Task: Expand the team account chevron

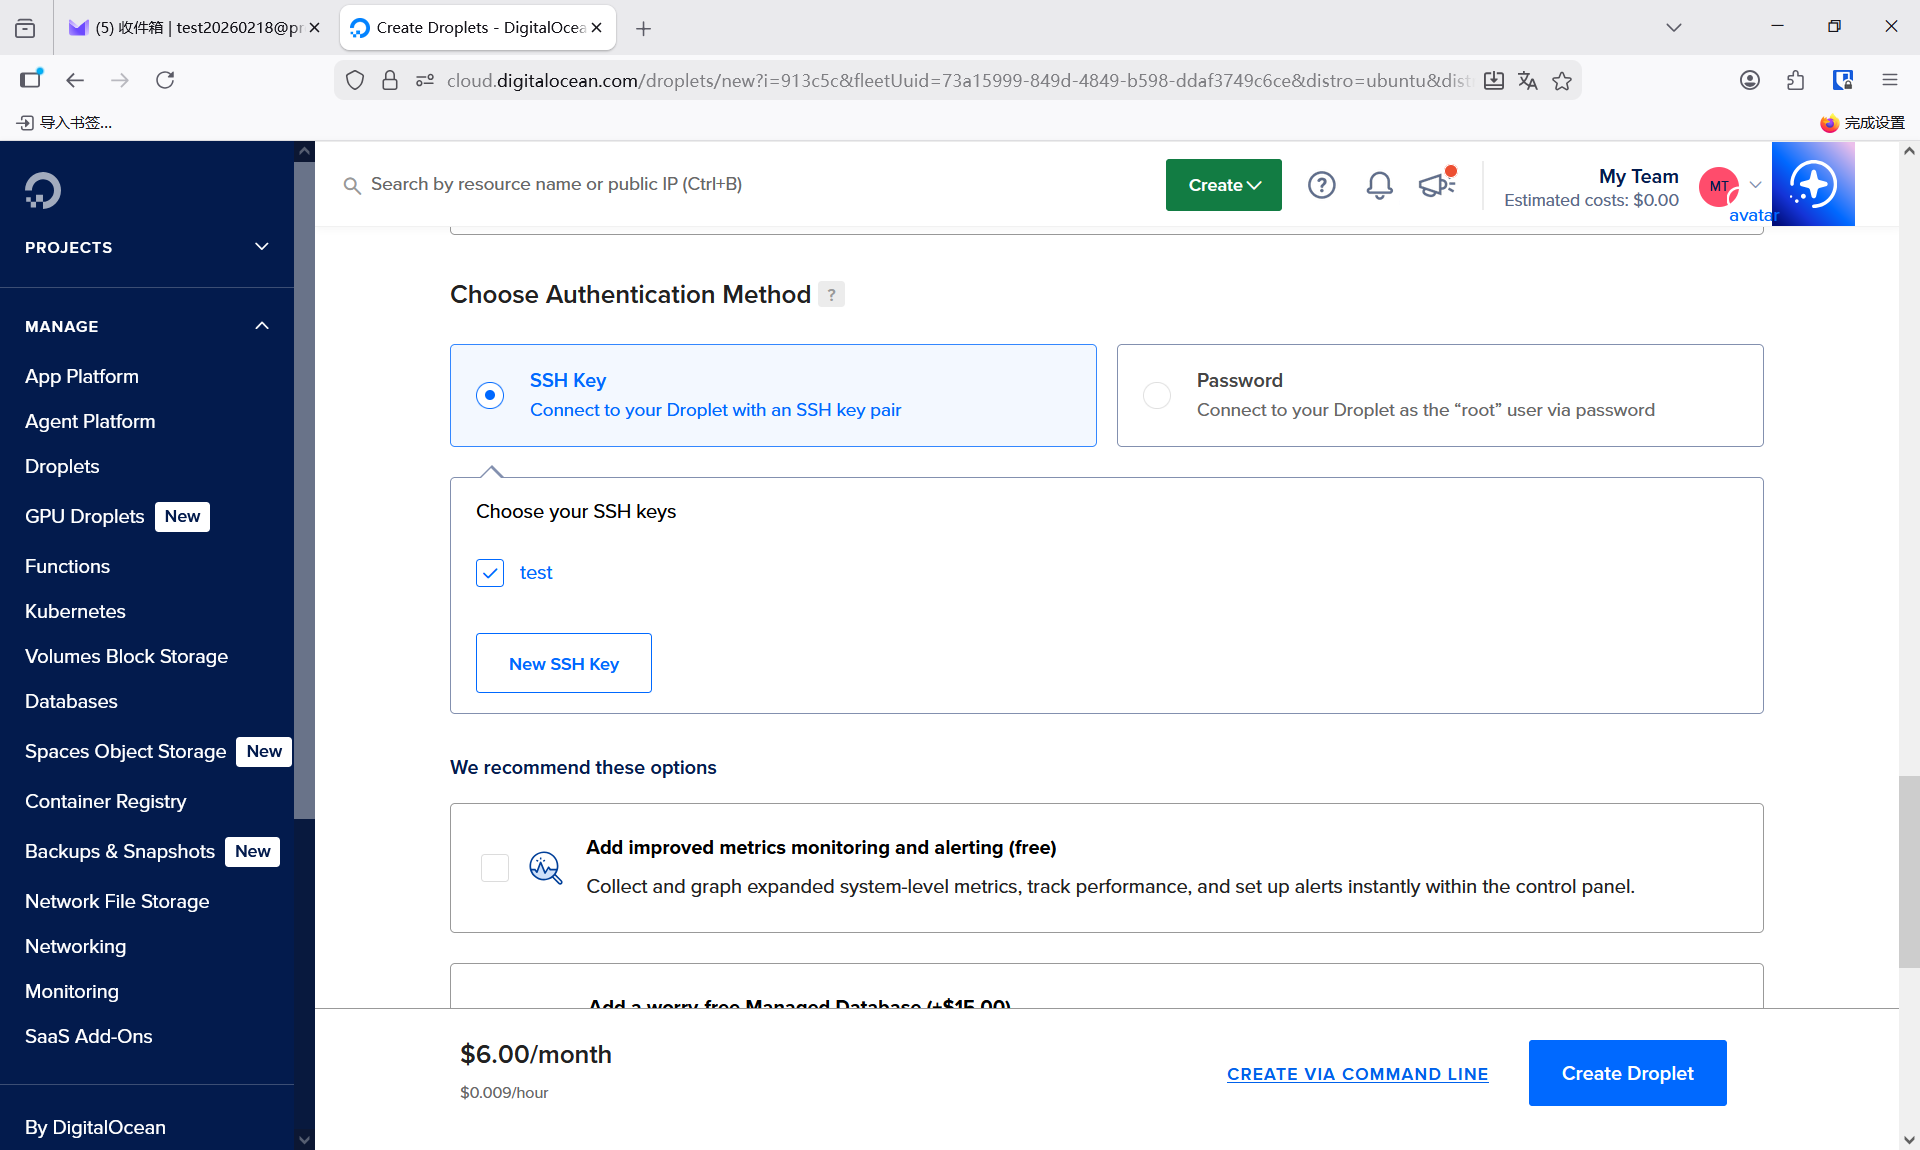Action: 1755,185
